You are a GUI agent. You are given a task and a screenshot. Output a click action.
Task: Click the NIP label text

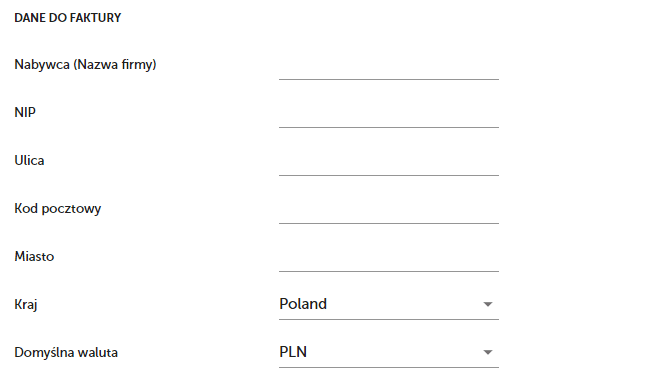25,112
